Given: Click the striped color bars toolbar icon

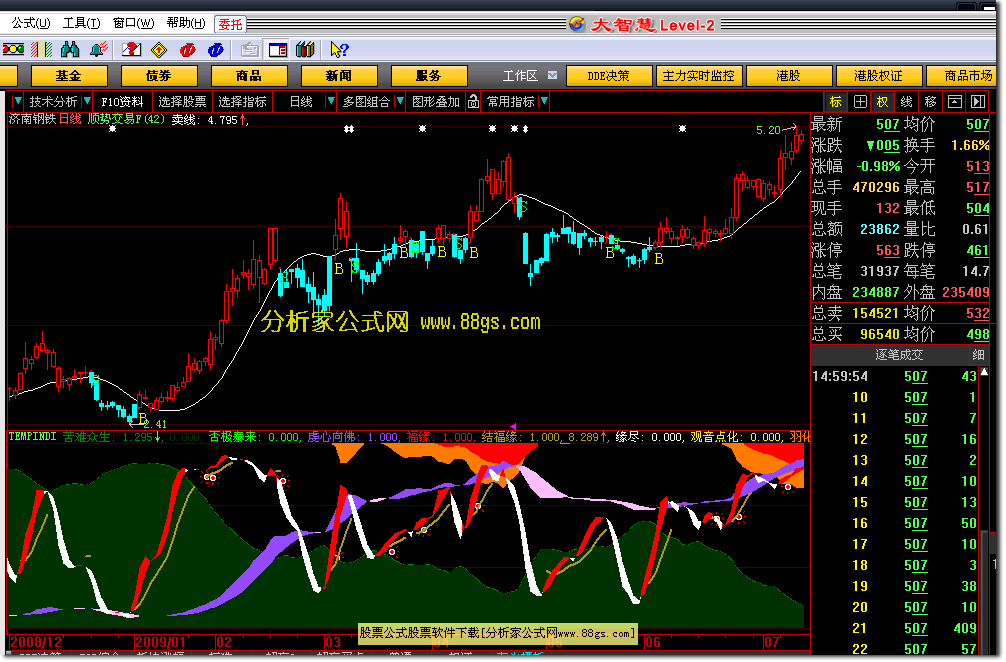Looking at the screenshot, I should (42, 49).
